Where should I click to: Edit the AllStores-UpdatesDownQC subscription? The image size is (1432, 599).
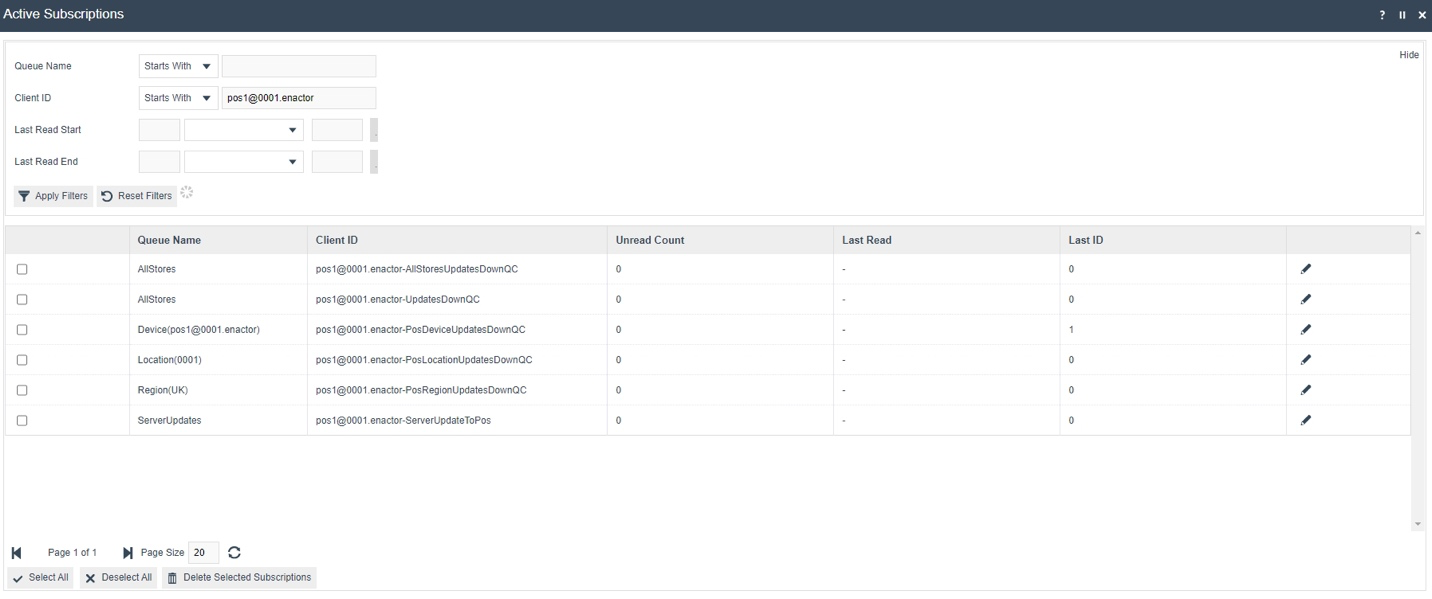pyautogui.click(x=1306, y=298)
